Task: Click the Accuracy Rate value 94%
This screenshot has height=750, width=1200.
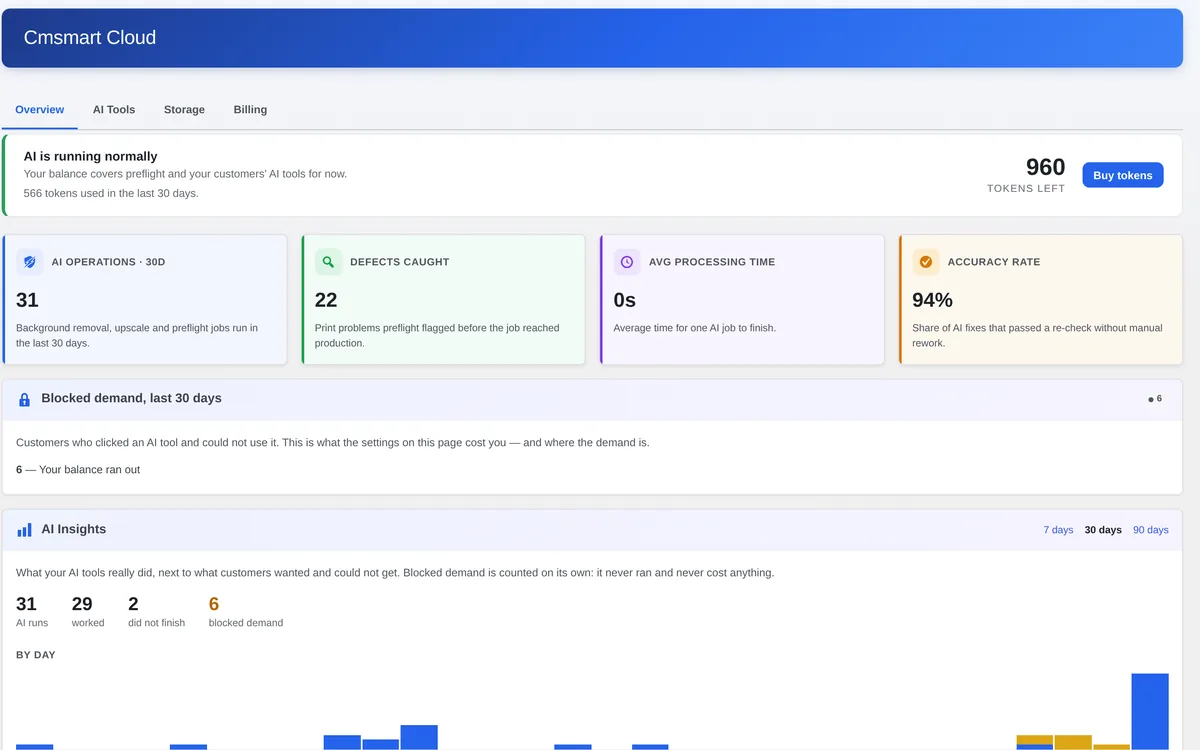Action: 932,300
